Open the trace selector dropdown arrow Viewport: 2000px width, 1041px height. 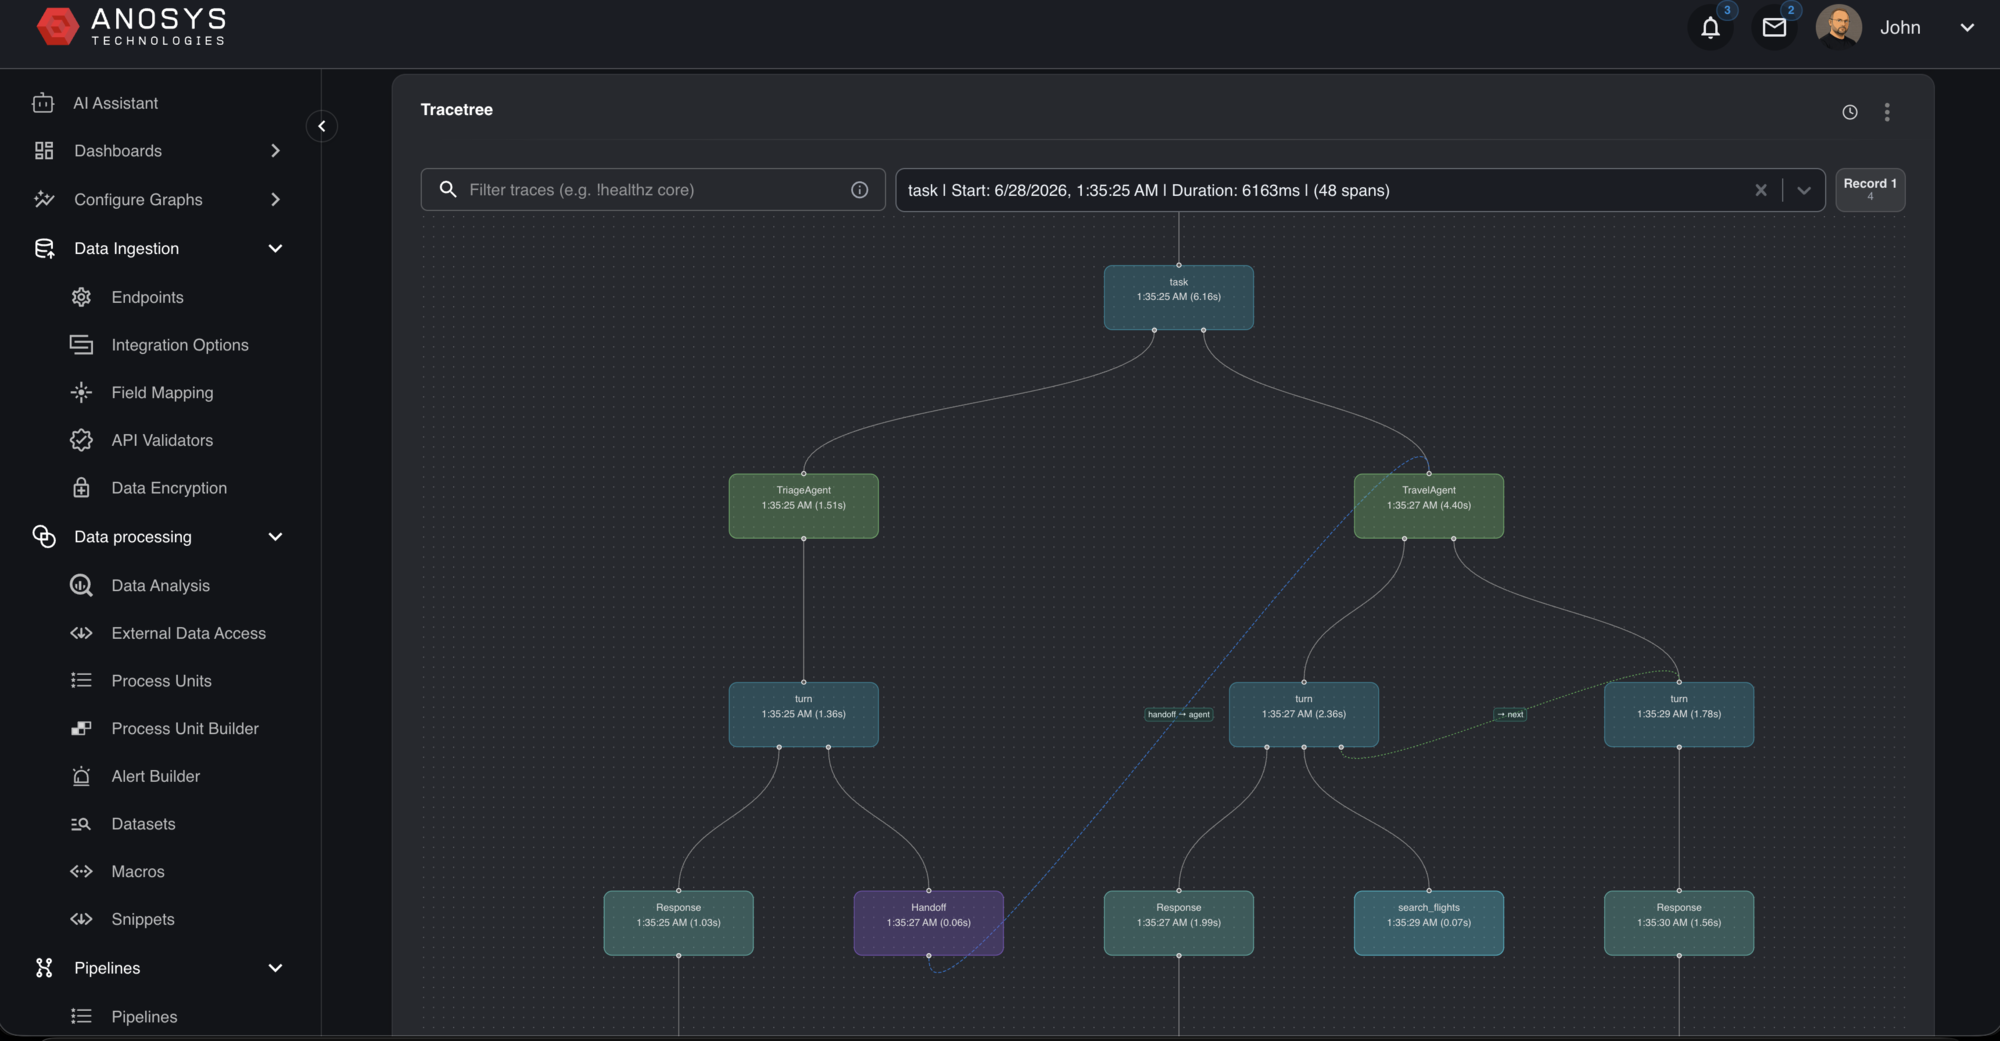[1804, 190]
